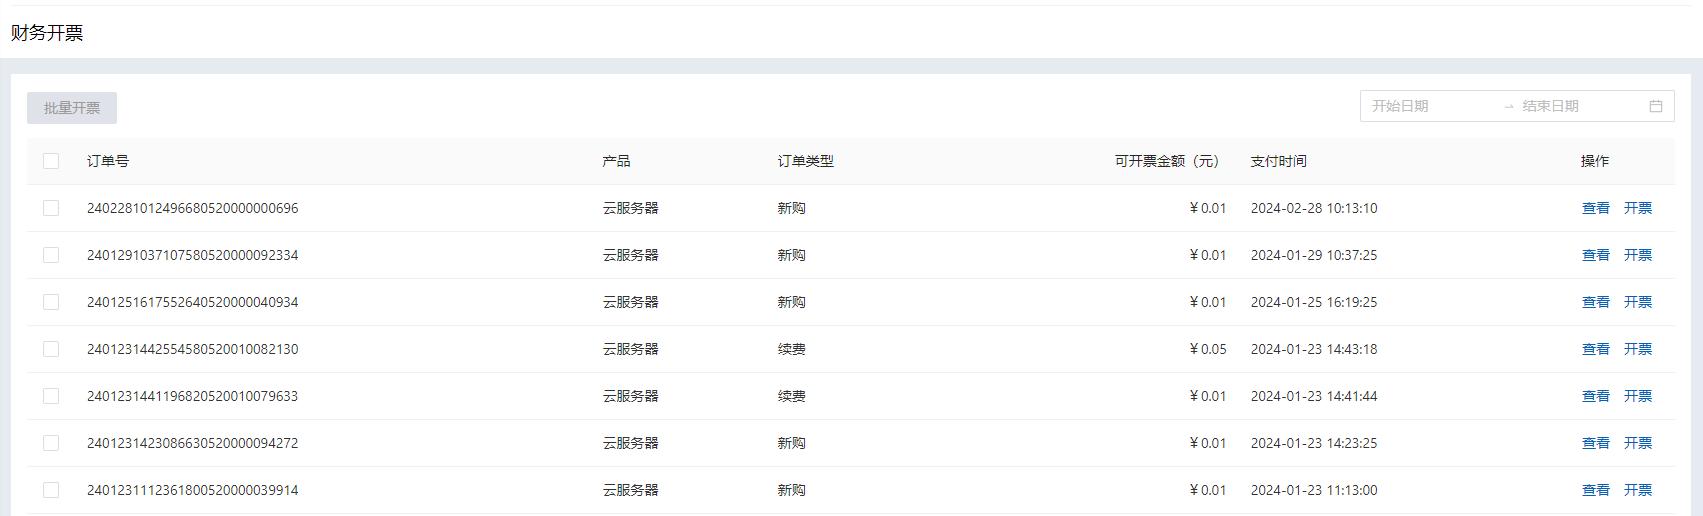Toggle the select-all checkbox in table header

[51, 161]
